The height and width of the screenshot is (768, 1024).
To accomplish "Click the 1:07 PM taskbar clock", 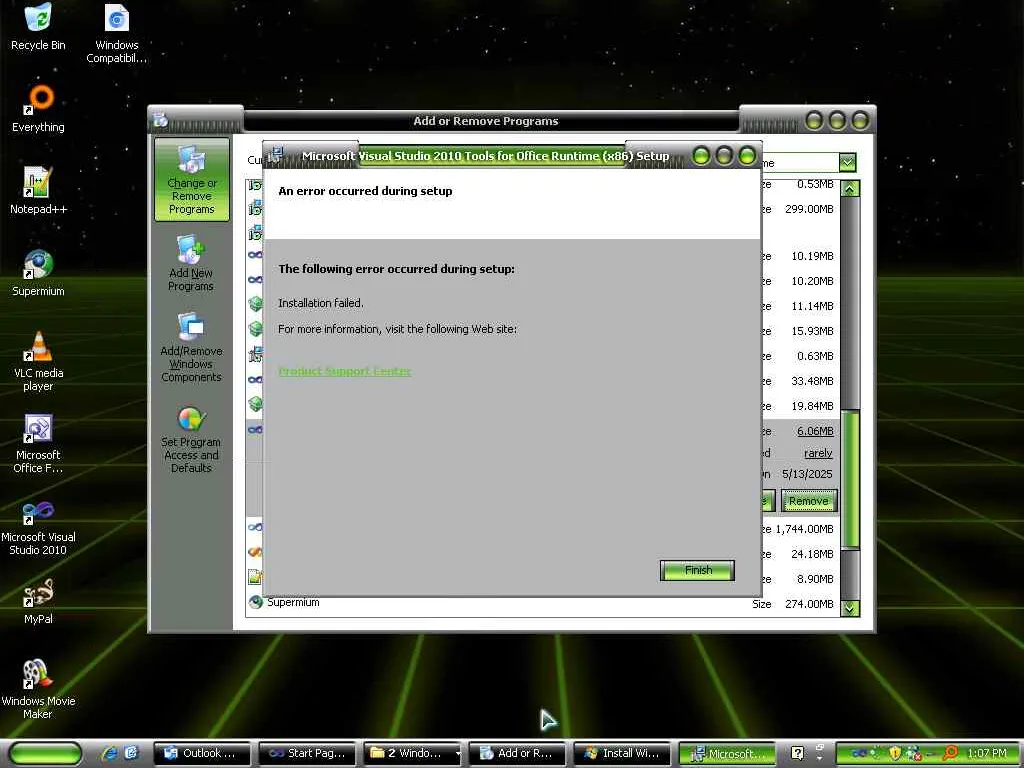I will (x=987, y=753).
